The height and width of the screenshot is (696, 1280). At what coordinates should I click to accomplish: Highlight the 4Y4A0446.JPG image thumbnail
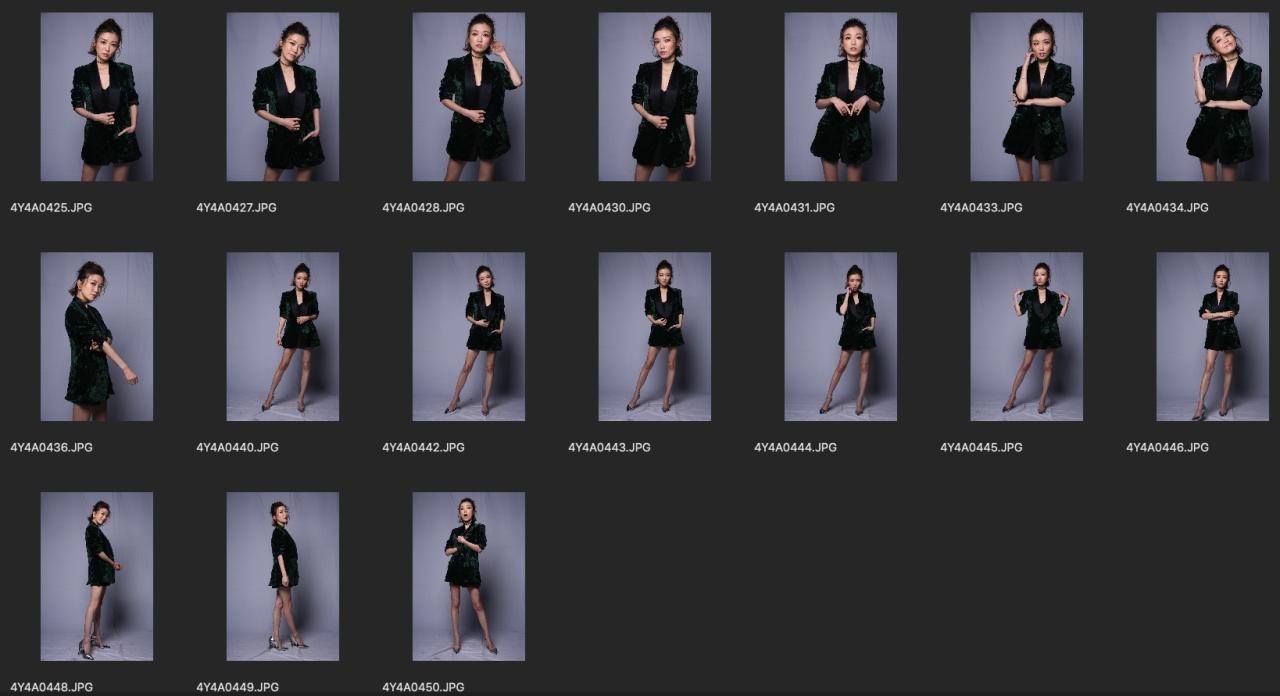tap(1213, 337)
